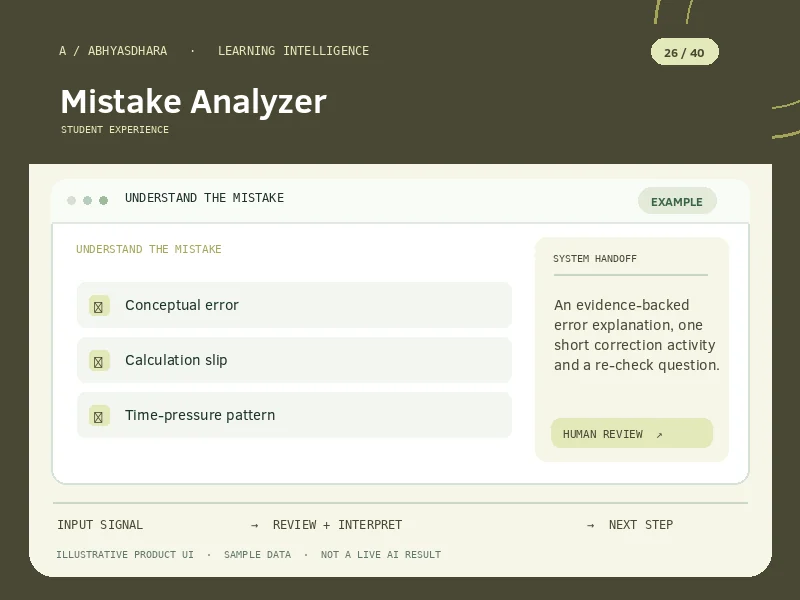This screenshot has width=800, height=600.
Task: Click the A / ABHYASDHARA breadcrumb
Action: [x=113, y=51]
